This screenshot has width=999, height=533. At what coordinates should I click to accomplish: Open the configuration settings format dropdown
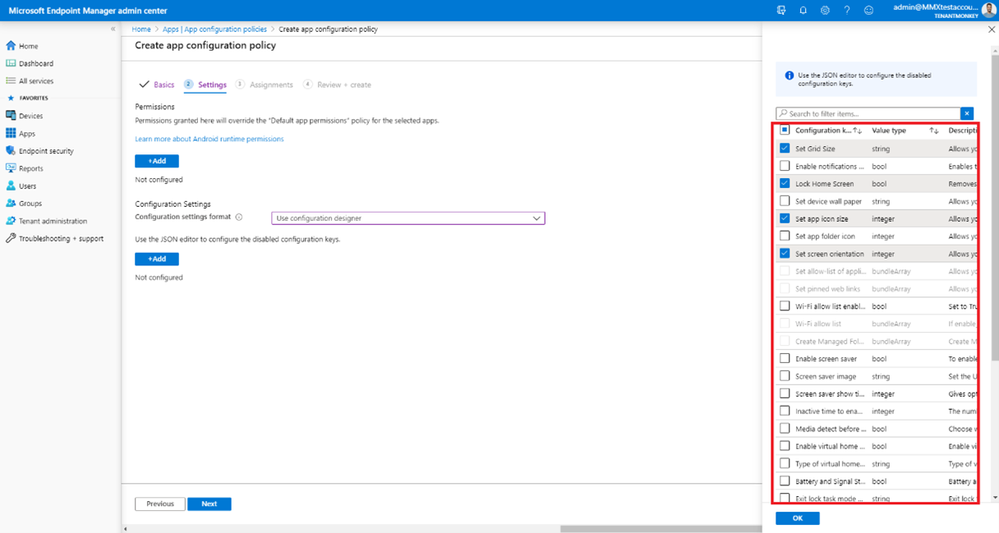point(408,218)
